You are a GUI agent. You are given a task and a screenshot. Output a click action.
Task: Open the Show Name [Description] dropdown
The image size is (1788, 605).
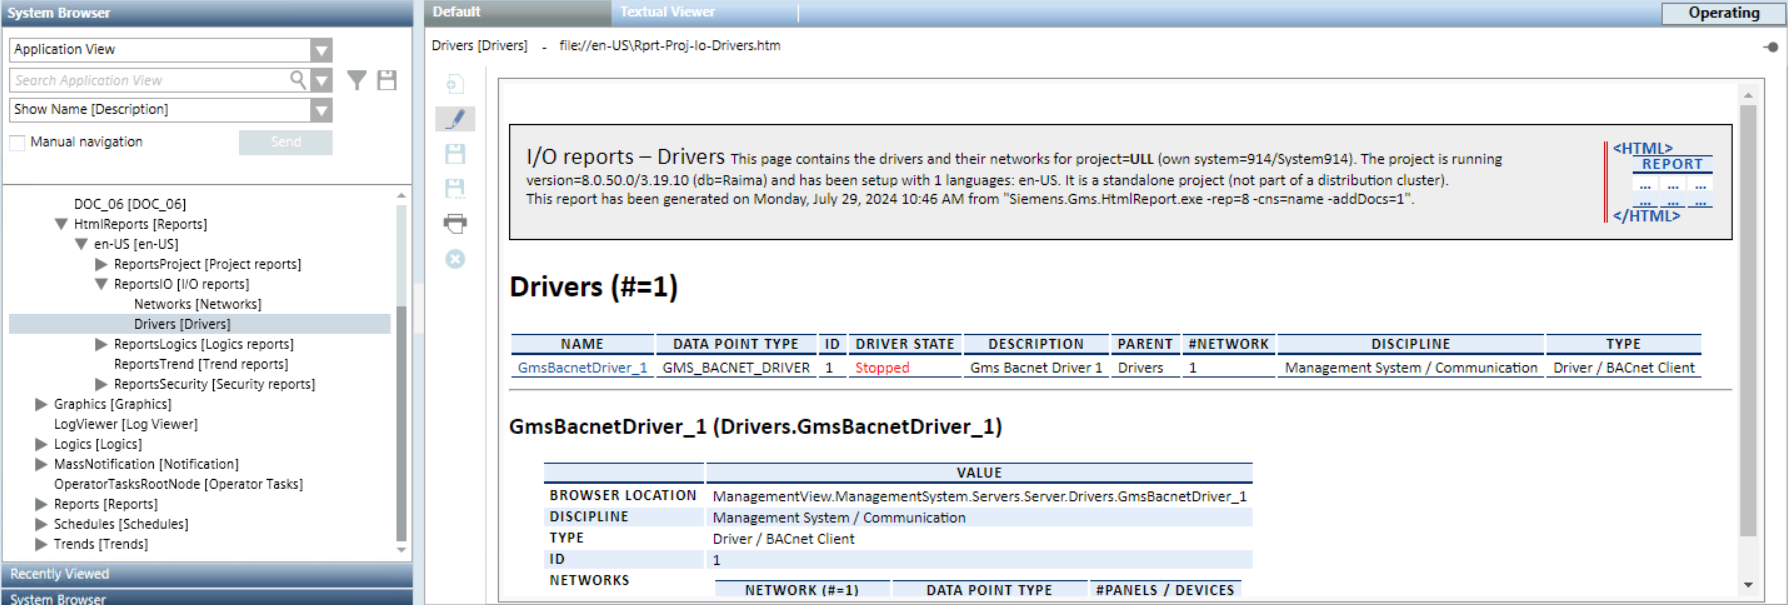click(x=321, y=110)
